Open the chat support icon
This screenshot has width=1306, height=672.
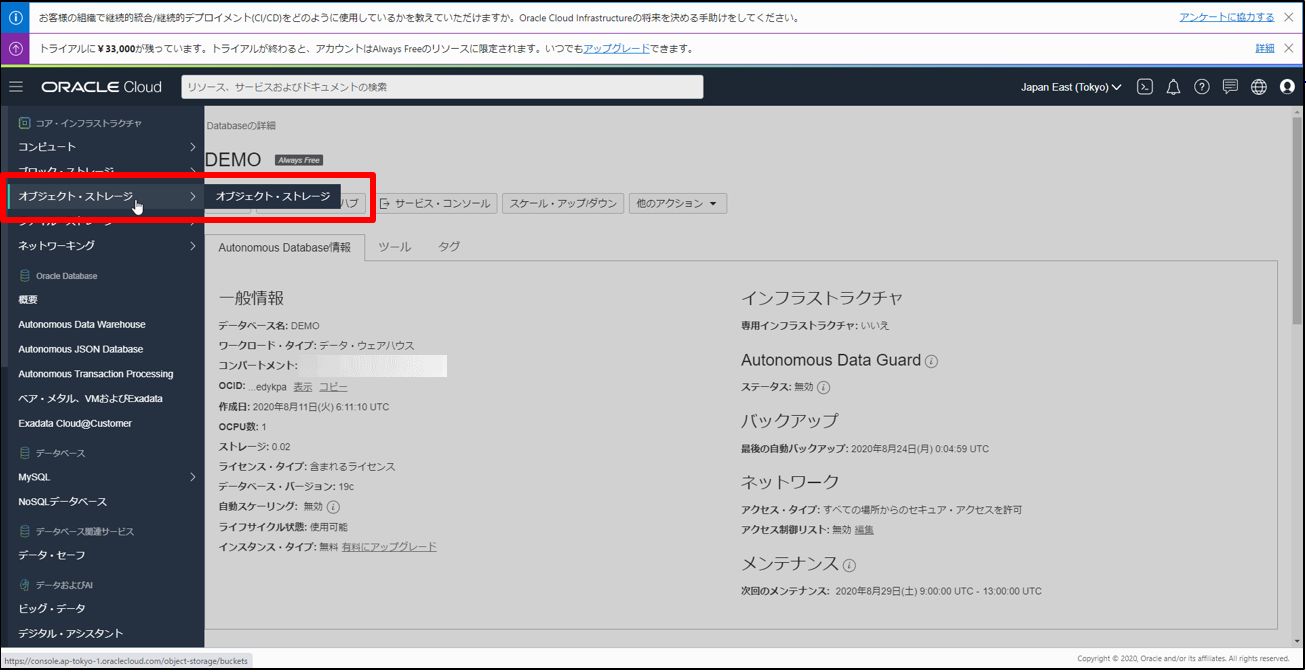(1230, 87)
